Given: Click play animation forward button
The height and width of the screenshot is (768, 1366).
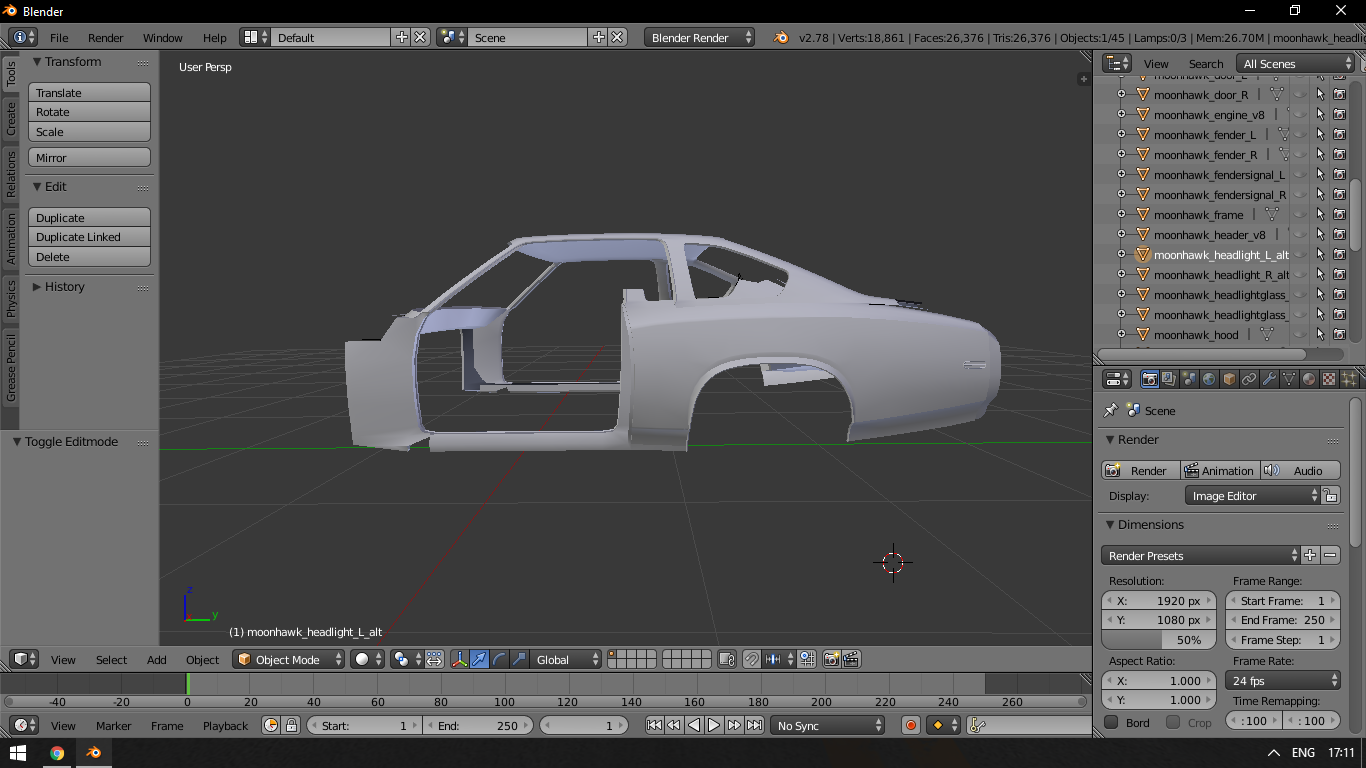Looking at the screenshot, I should (714, 725).
